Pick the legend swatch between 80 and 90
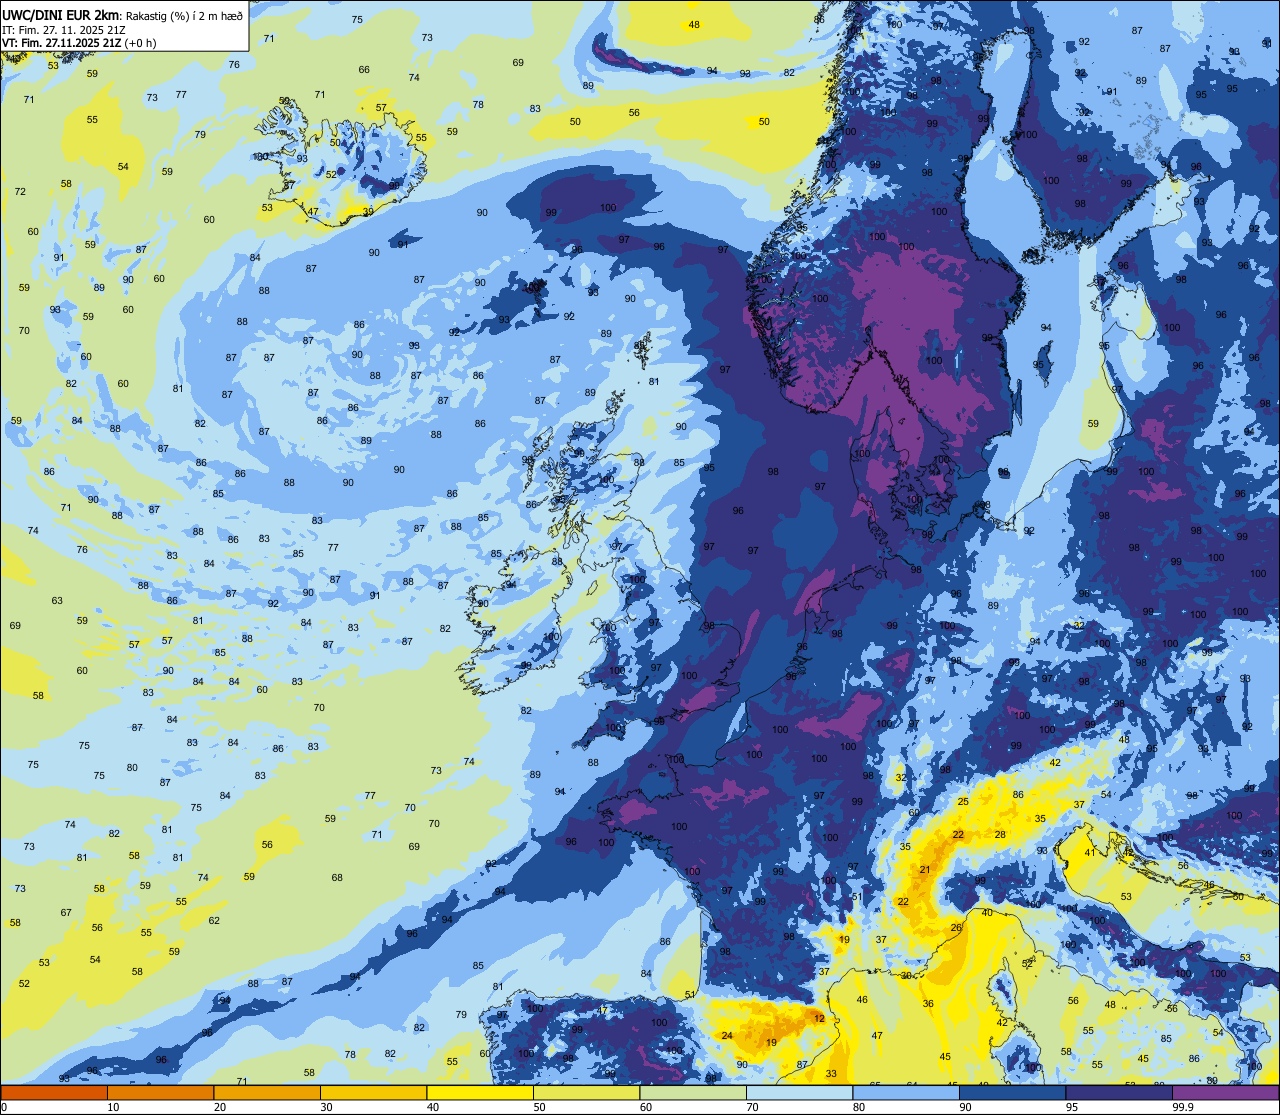Viewport: 1280px width, 1115px height. [x=906, y=1092]
